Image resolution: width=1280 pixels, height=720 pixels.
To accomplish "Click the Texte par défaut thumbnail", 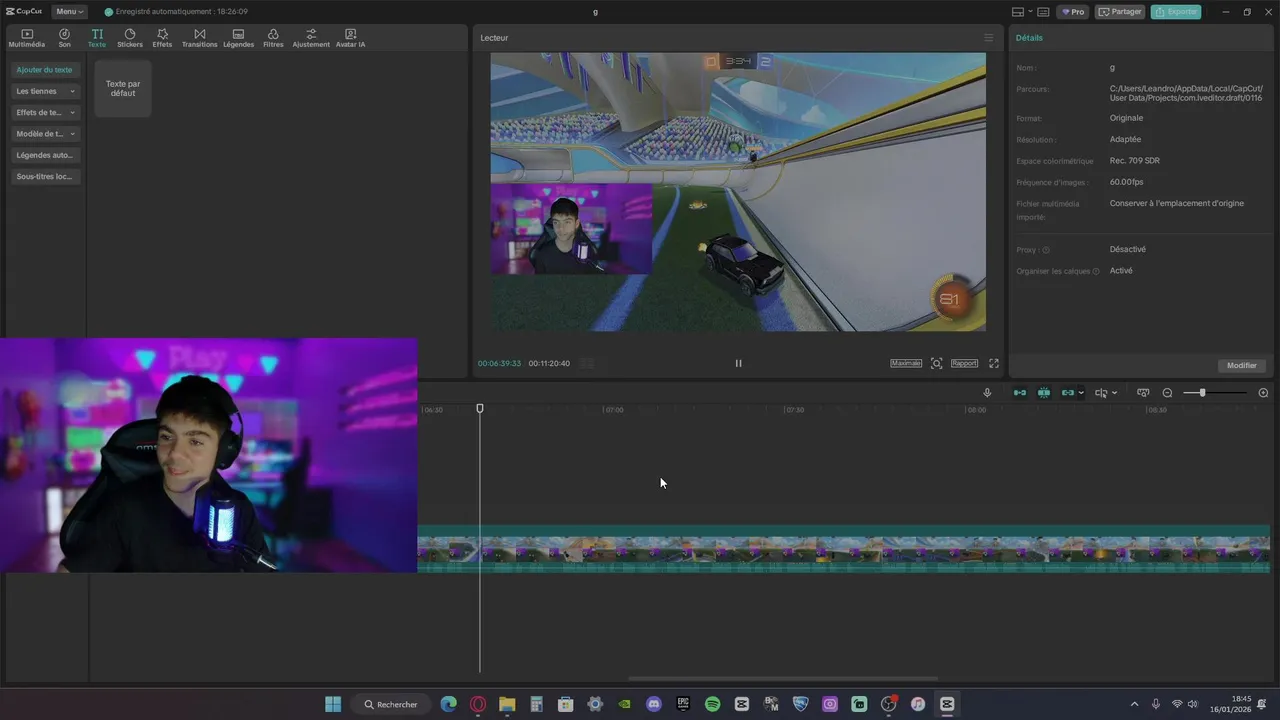I will tap(123, 88).
